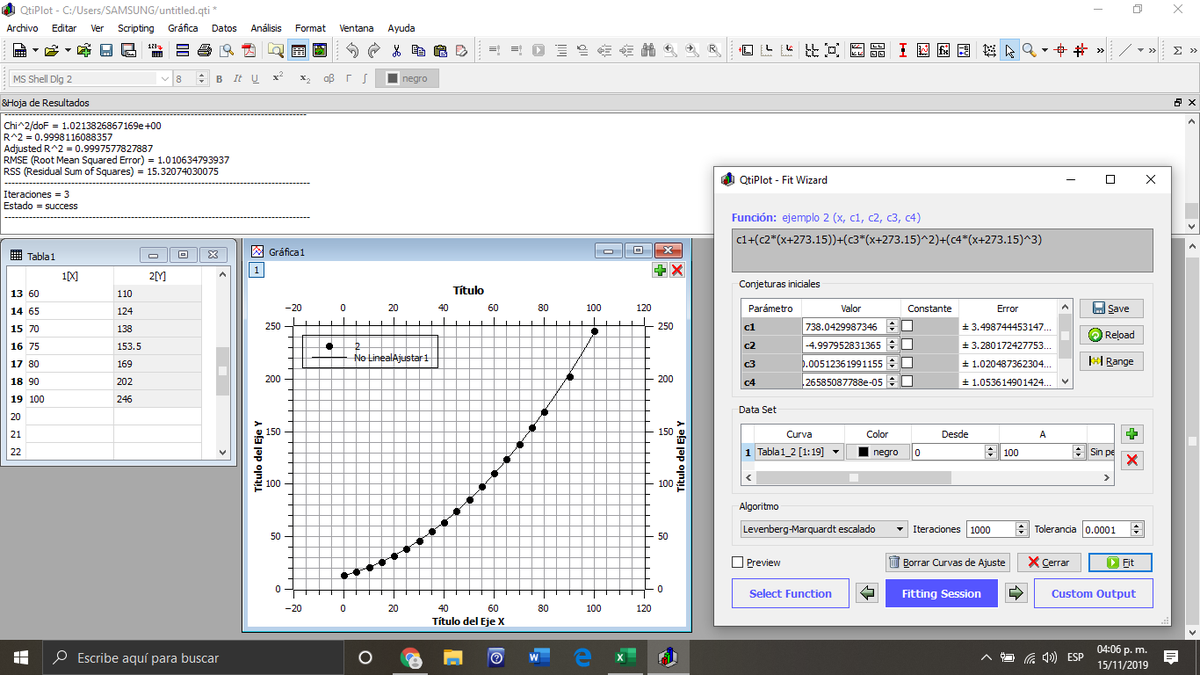Click the Undo arrow icon

pyautogui.click(x=352, y=50)
